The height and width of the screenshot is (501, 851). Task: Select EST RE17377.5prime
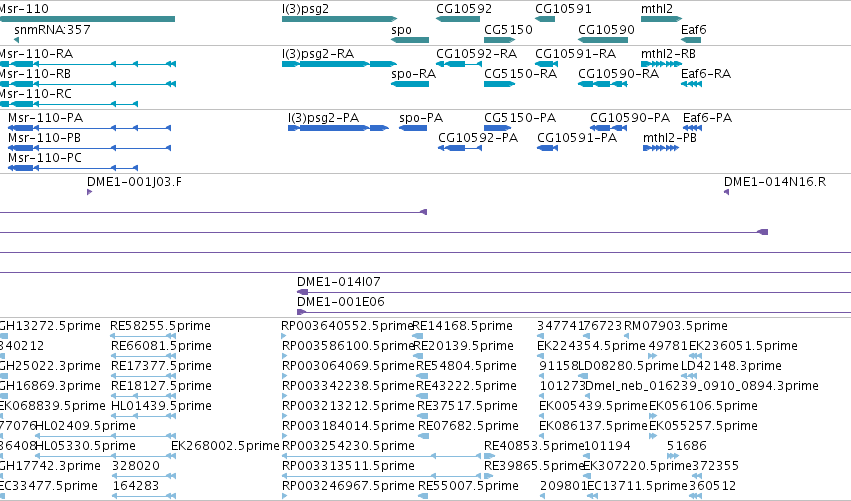coord(161,366)
